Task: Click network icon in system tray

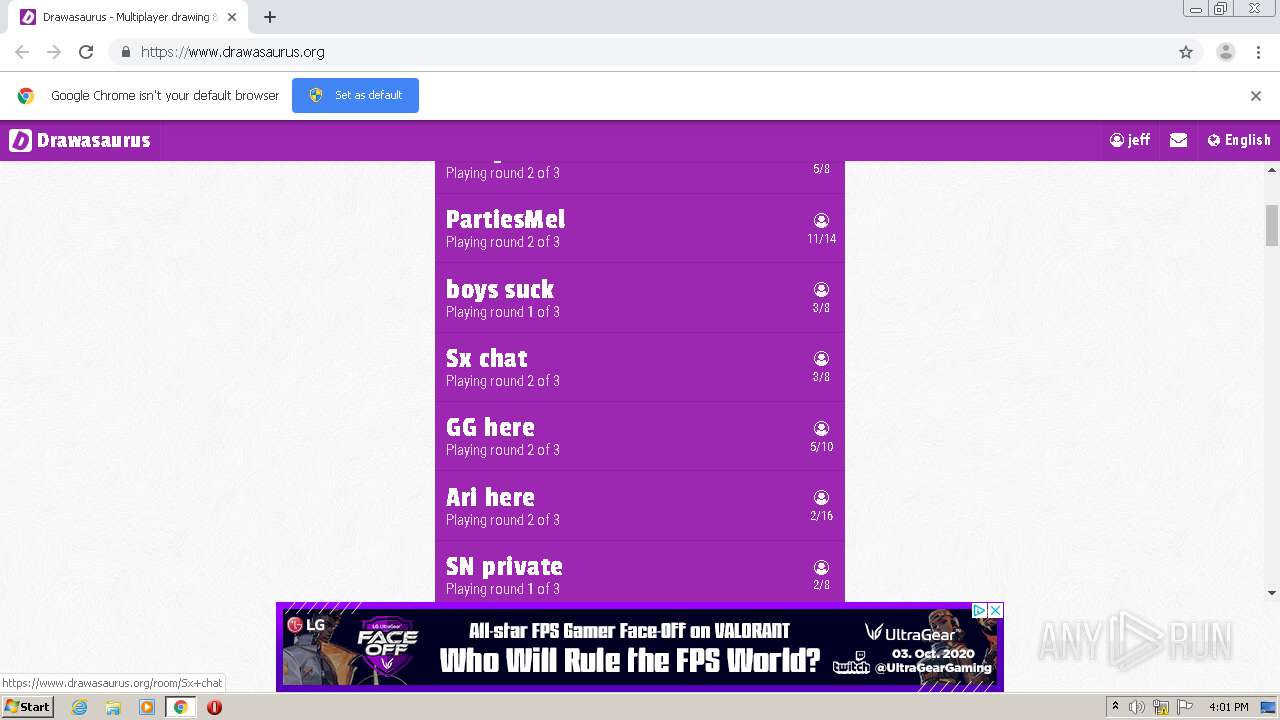Action: [x=1161, y=707]
